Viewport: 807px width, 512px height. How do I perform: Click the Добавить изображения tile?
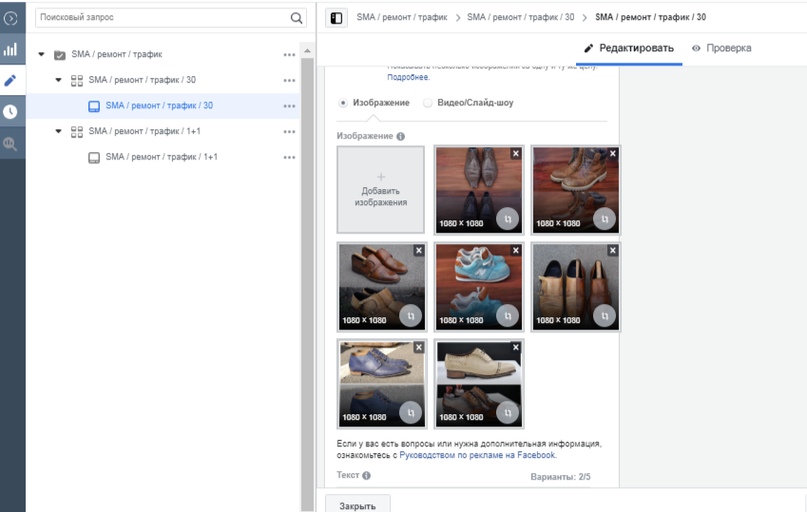pyautogui.click(x=380, y=190)
